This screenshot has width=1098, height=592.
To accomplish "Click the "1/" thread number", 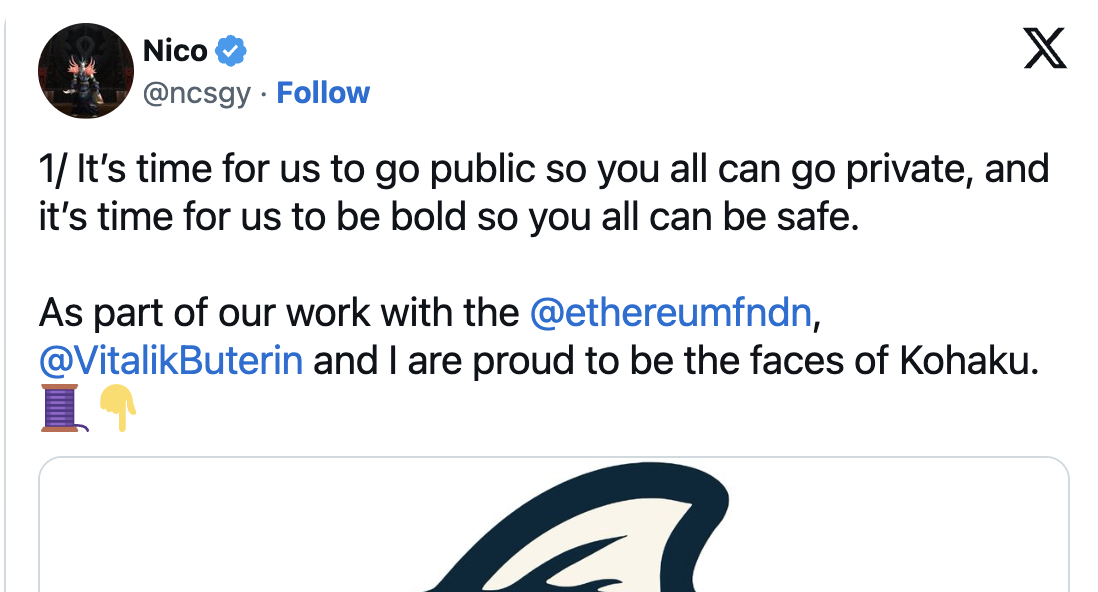I will (53, 170).
